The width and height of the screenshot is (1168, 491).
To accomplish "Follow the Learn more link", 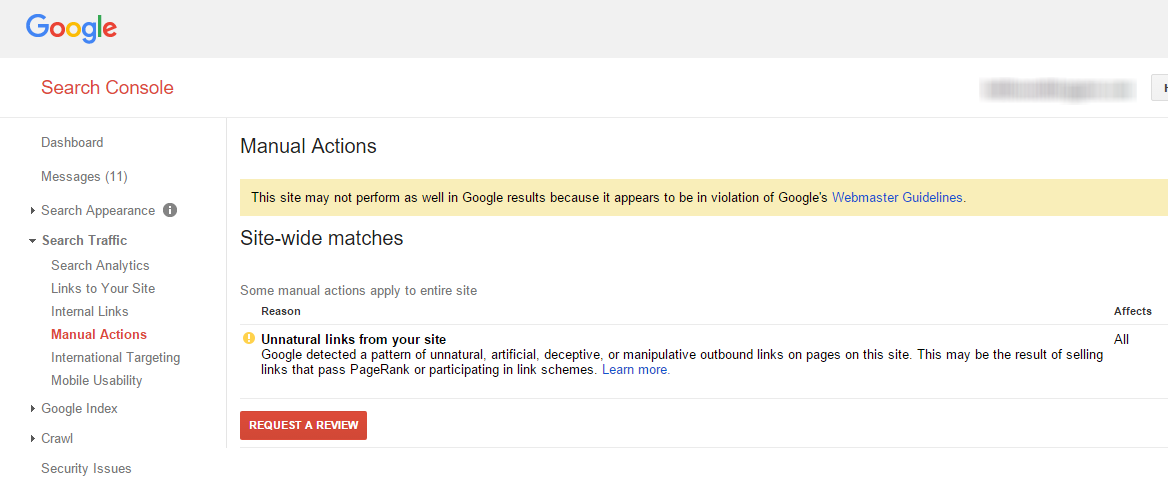I will pyautogui.click(x=635, y=370).
